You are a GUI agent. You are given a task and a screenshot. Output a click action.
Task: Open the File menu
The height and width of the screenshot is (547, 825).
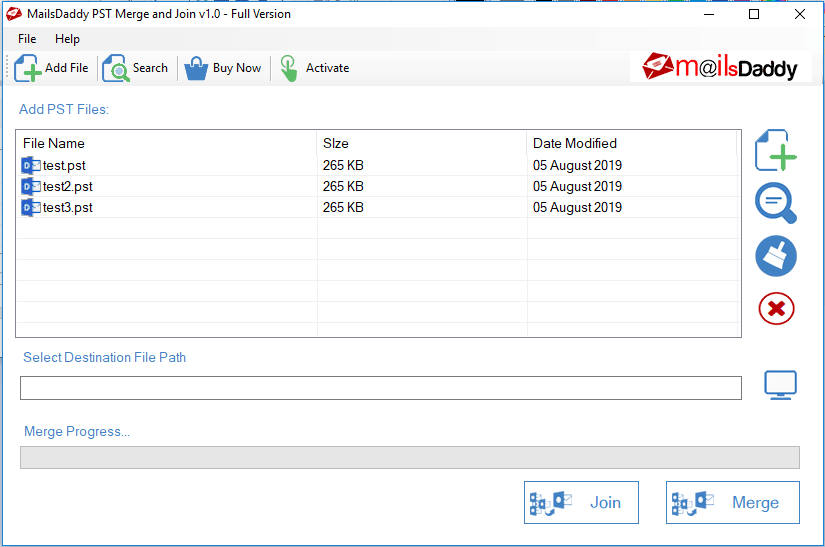tap(27, 39)
